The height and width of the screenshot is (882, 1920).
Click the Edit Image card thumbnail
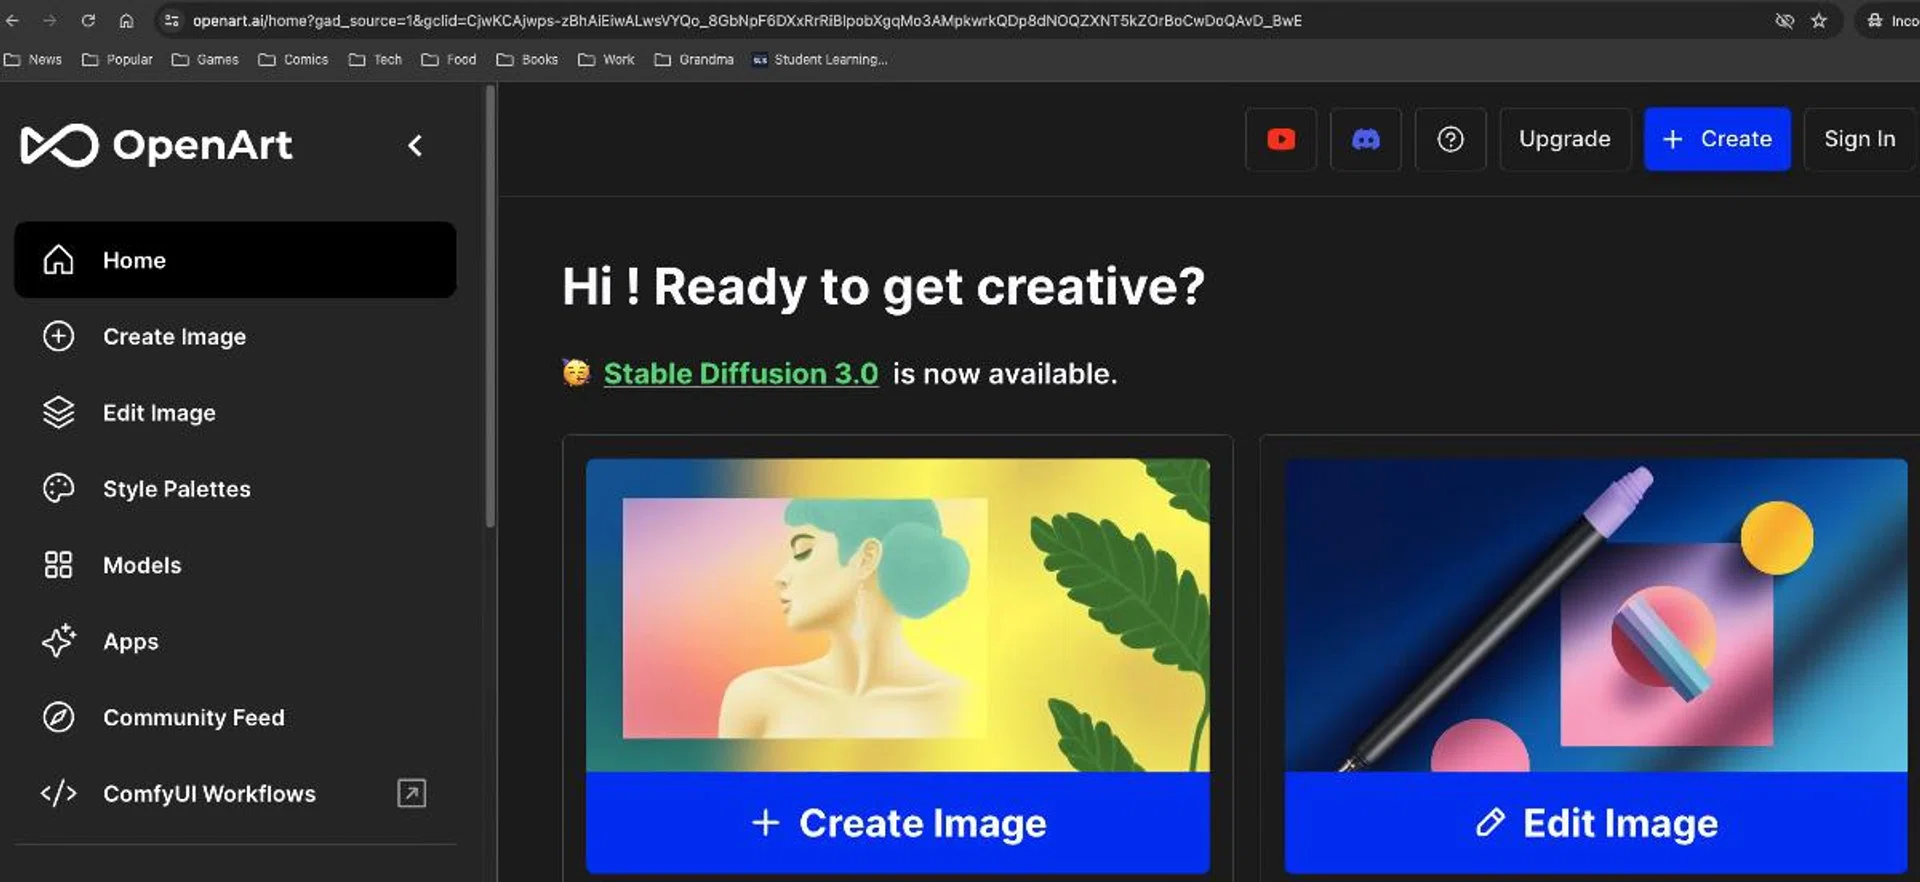click(x=1595, y=615)
